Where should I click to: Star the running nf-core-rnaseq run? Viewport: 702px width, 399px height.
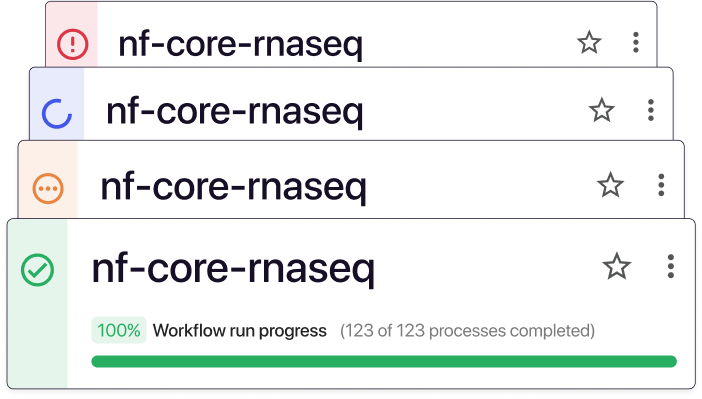pos(601,110)
